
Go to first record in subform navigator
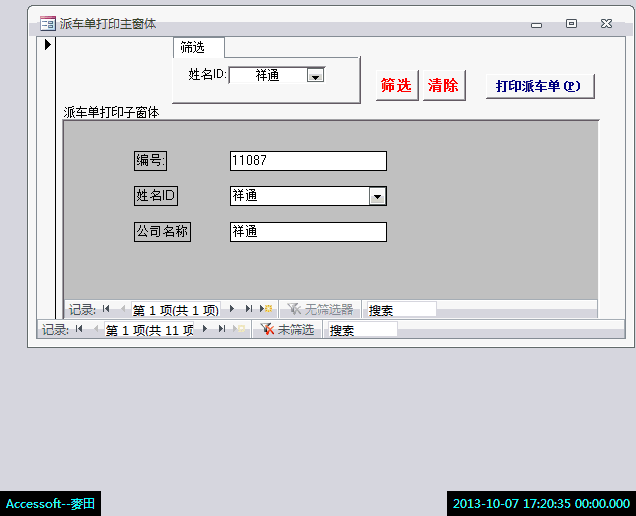coord(106,309)
